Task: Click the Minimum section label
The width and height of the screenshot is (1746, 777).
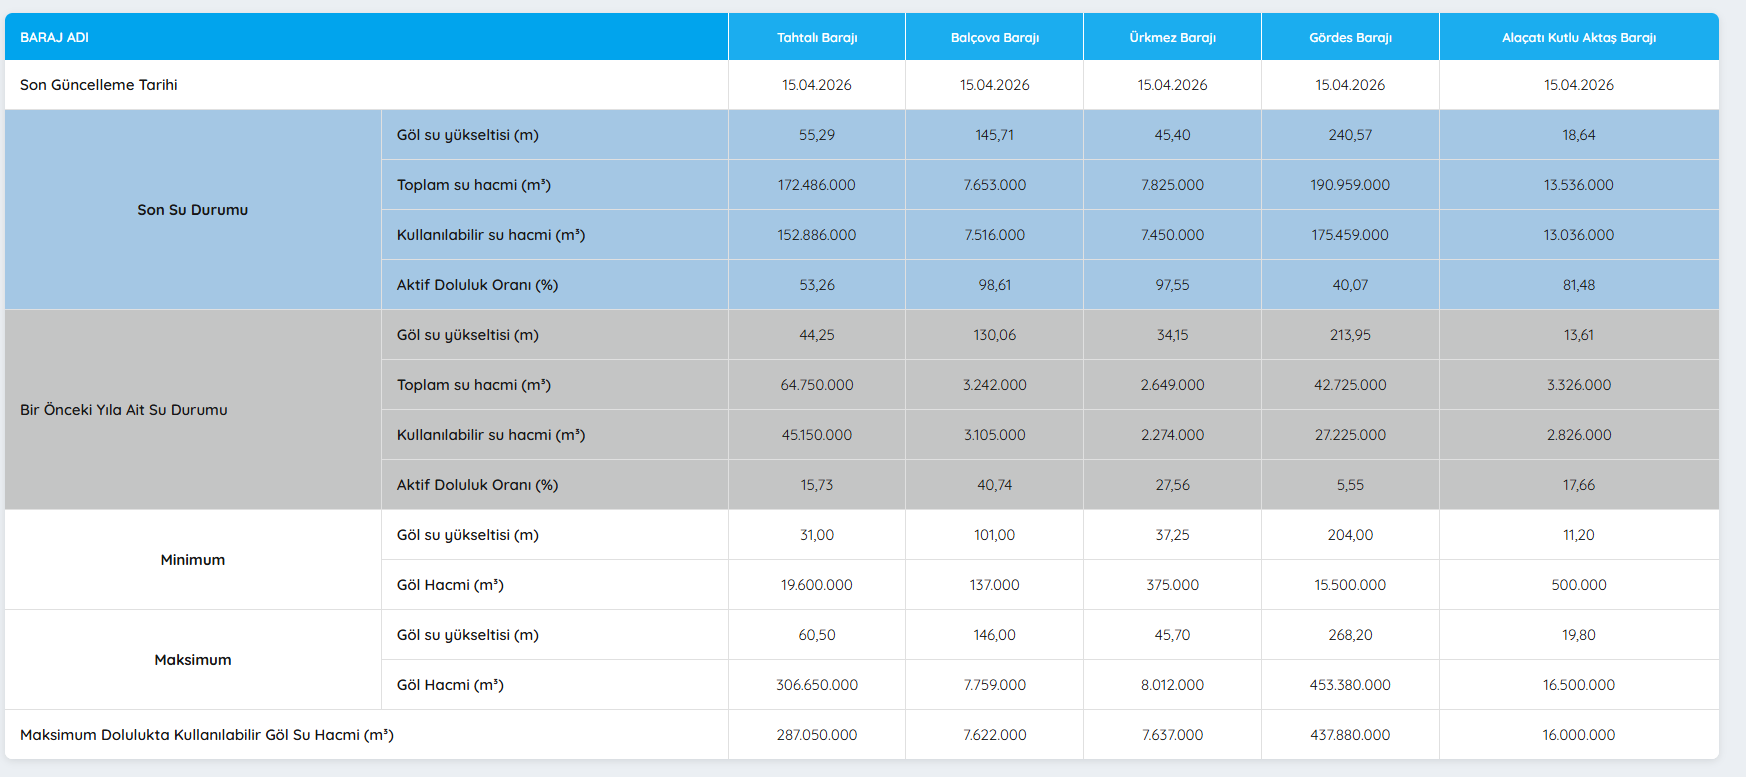Action: coord(193,560)
